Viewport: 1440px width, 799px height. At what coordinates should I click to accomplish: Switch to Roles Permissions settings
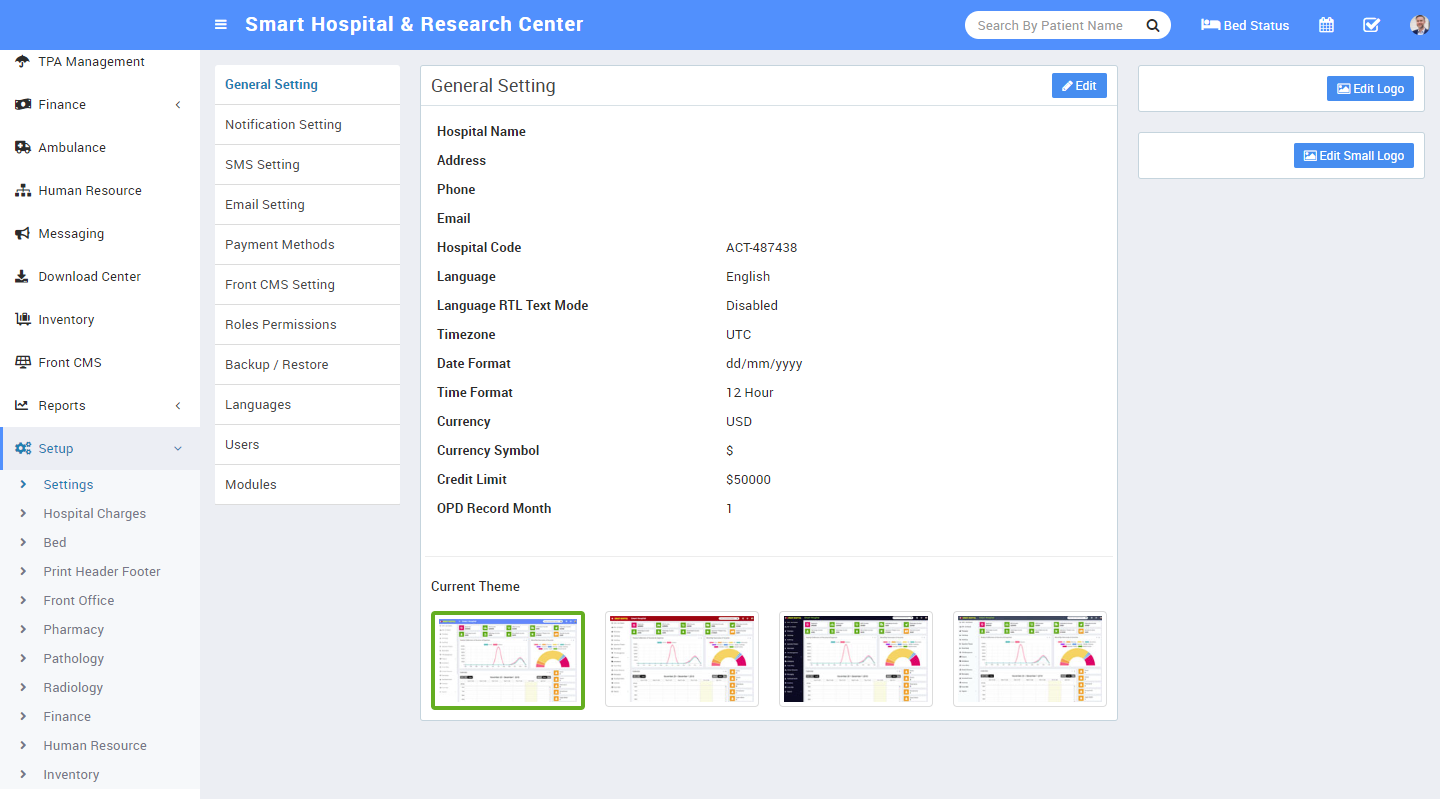(280, 325)
